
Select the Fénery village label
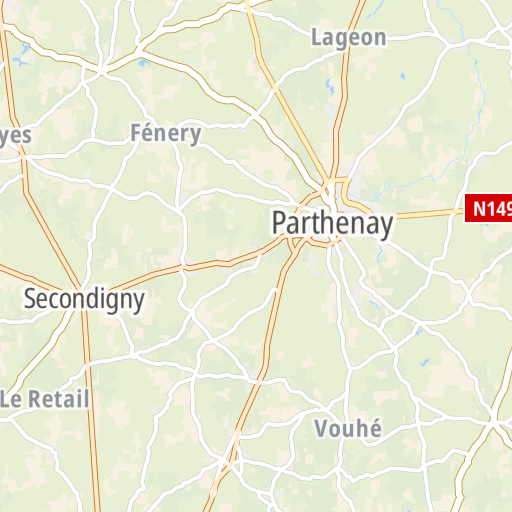166,133
